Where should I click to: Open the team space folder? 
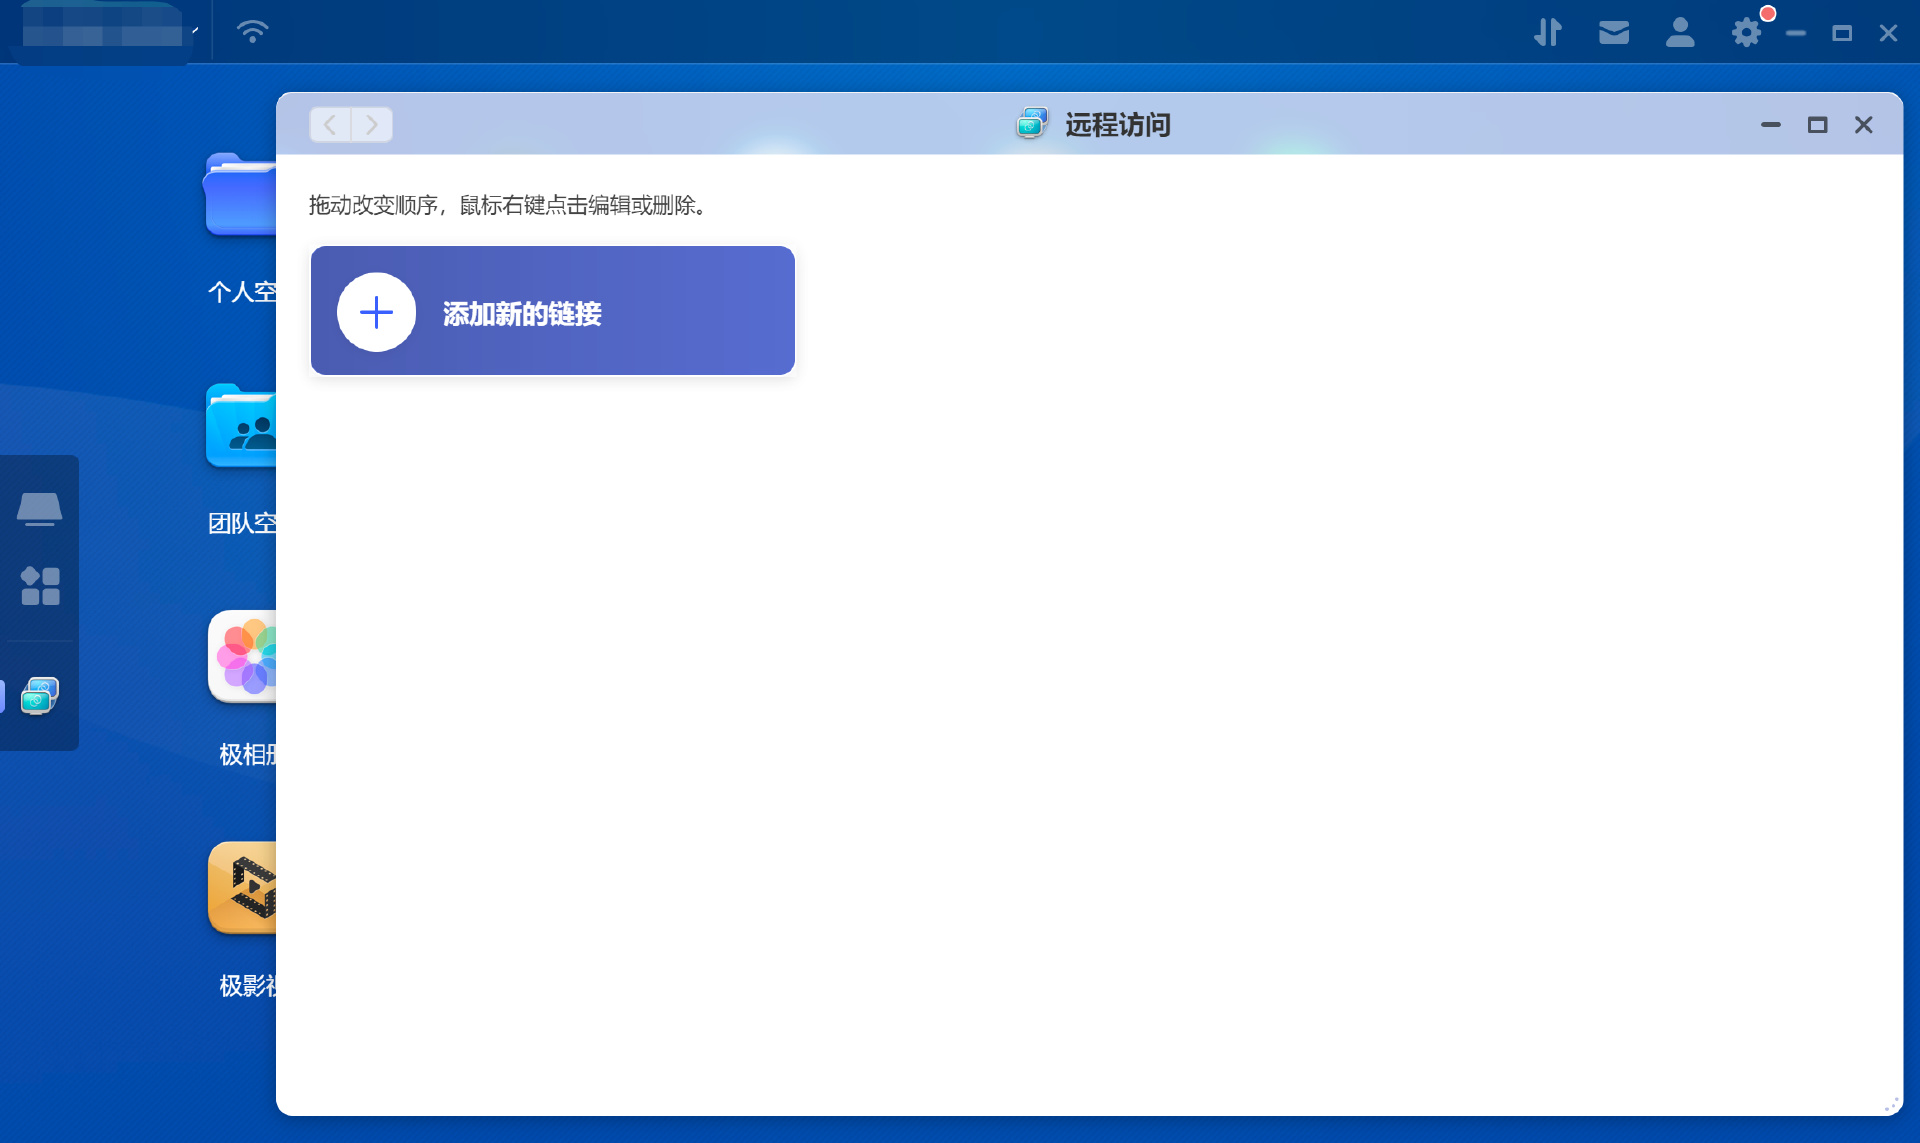point(241,427)
